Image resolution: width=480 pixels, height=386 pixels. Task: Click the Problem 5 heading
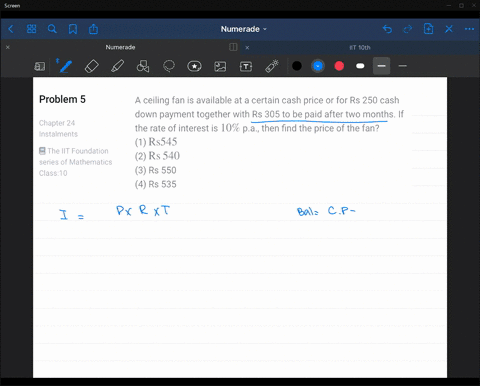pos(62,99)
